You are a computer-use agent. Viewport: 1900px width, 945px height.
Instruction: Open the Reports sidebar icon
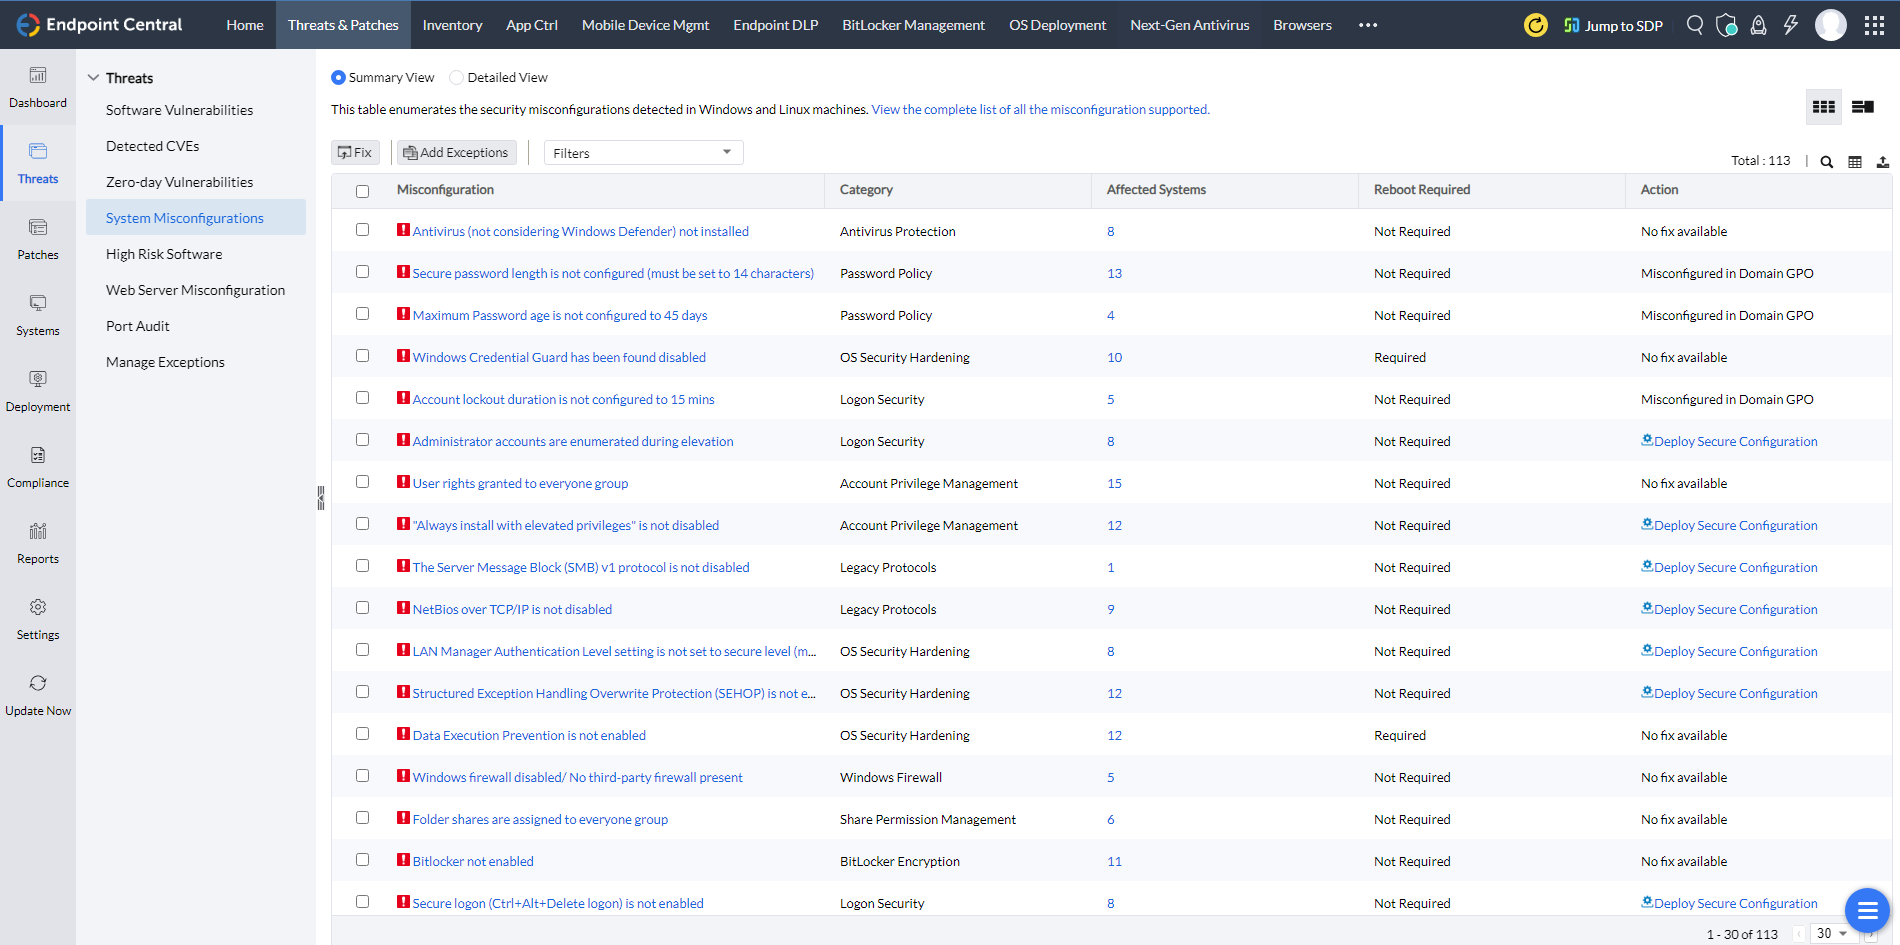click(x=38, y=543)
